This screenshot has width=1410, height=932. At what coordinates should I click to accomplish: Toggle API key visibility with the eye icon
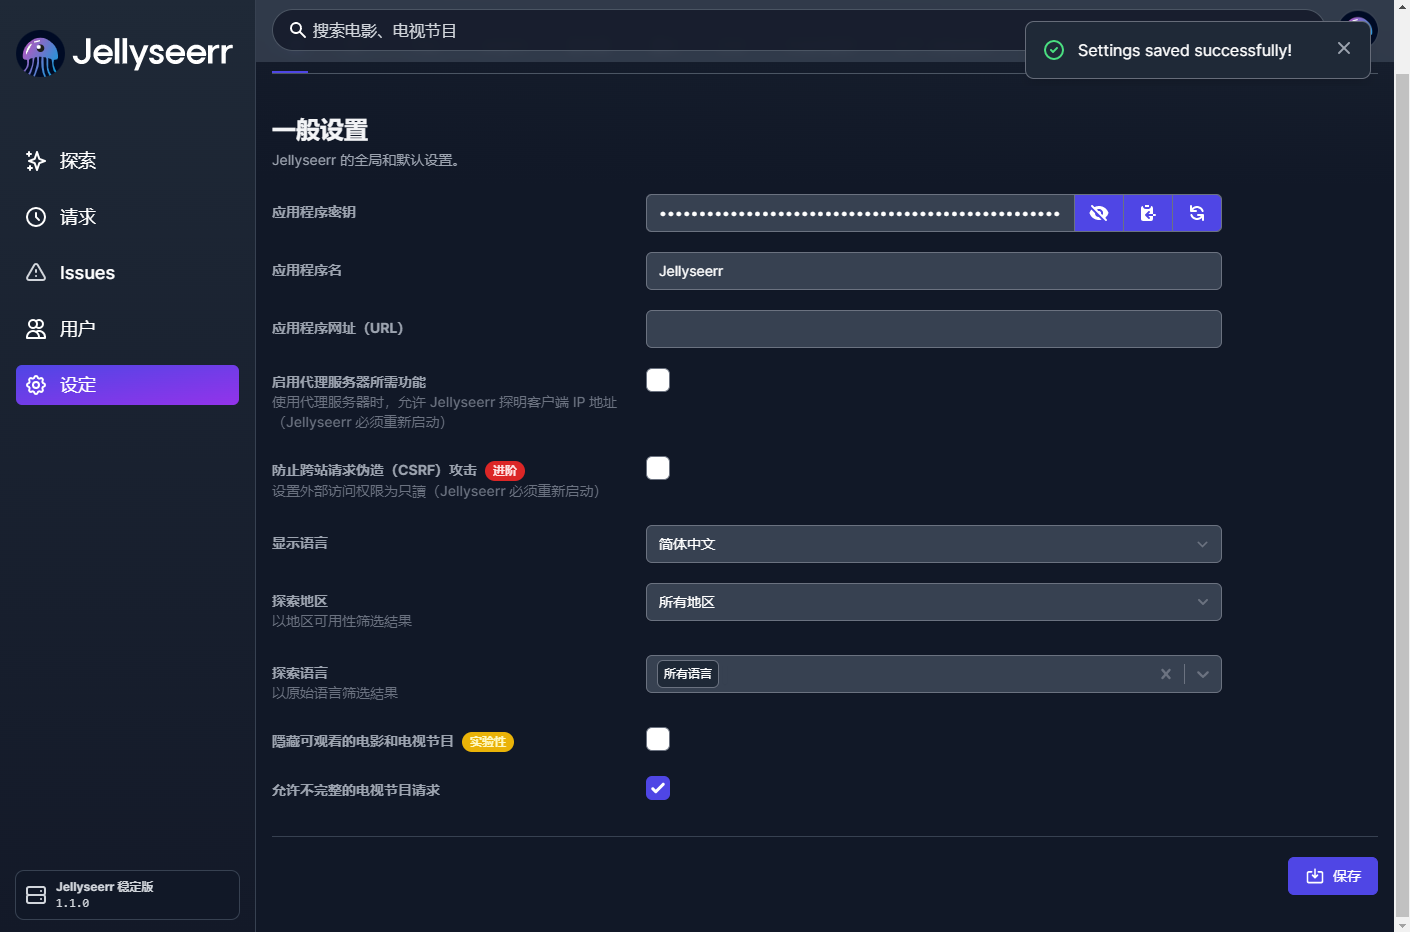tap(1099, 213)
